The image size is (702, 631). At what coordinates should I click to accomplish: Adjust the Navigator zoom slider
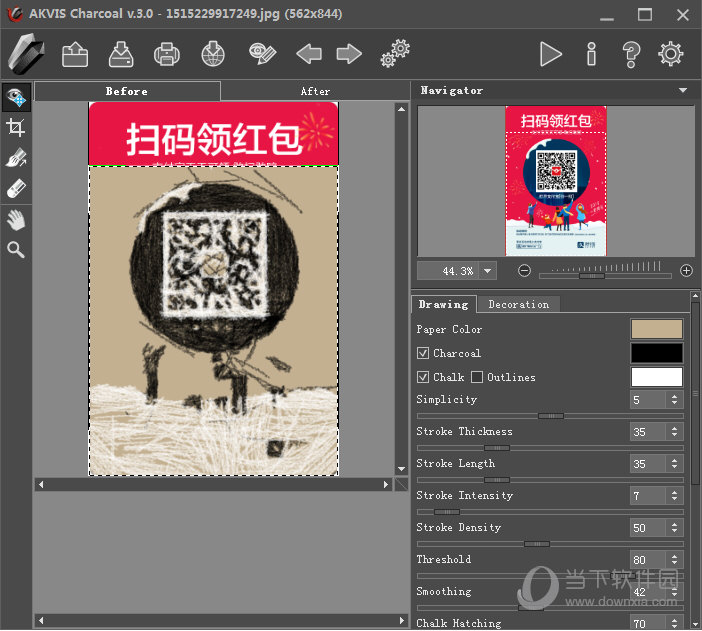(x=592, y=276)
